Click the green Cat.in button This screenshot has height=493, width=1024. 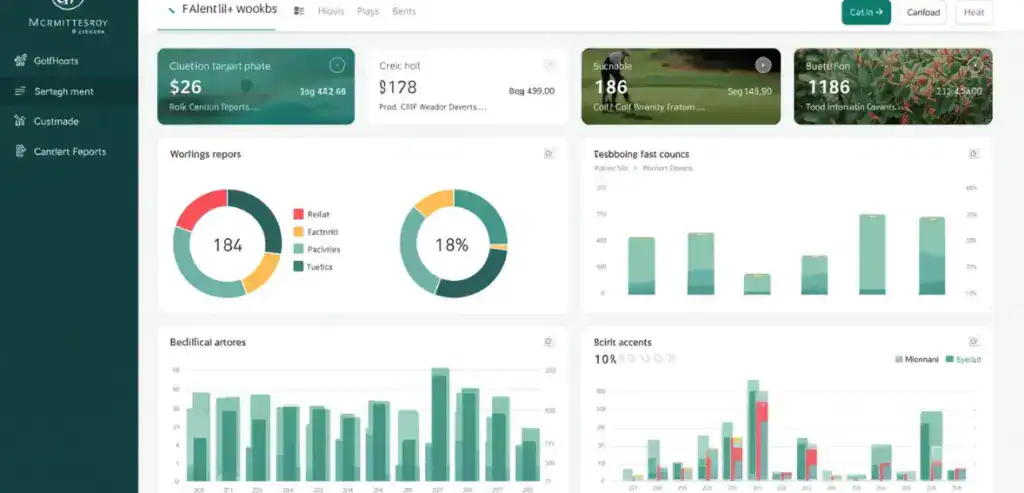tap(865, 12)
